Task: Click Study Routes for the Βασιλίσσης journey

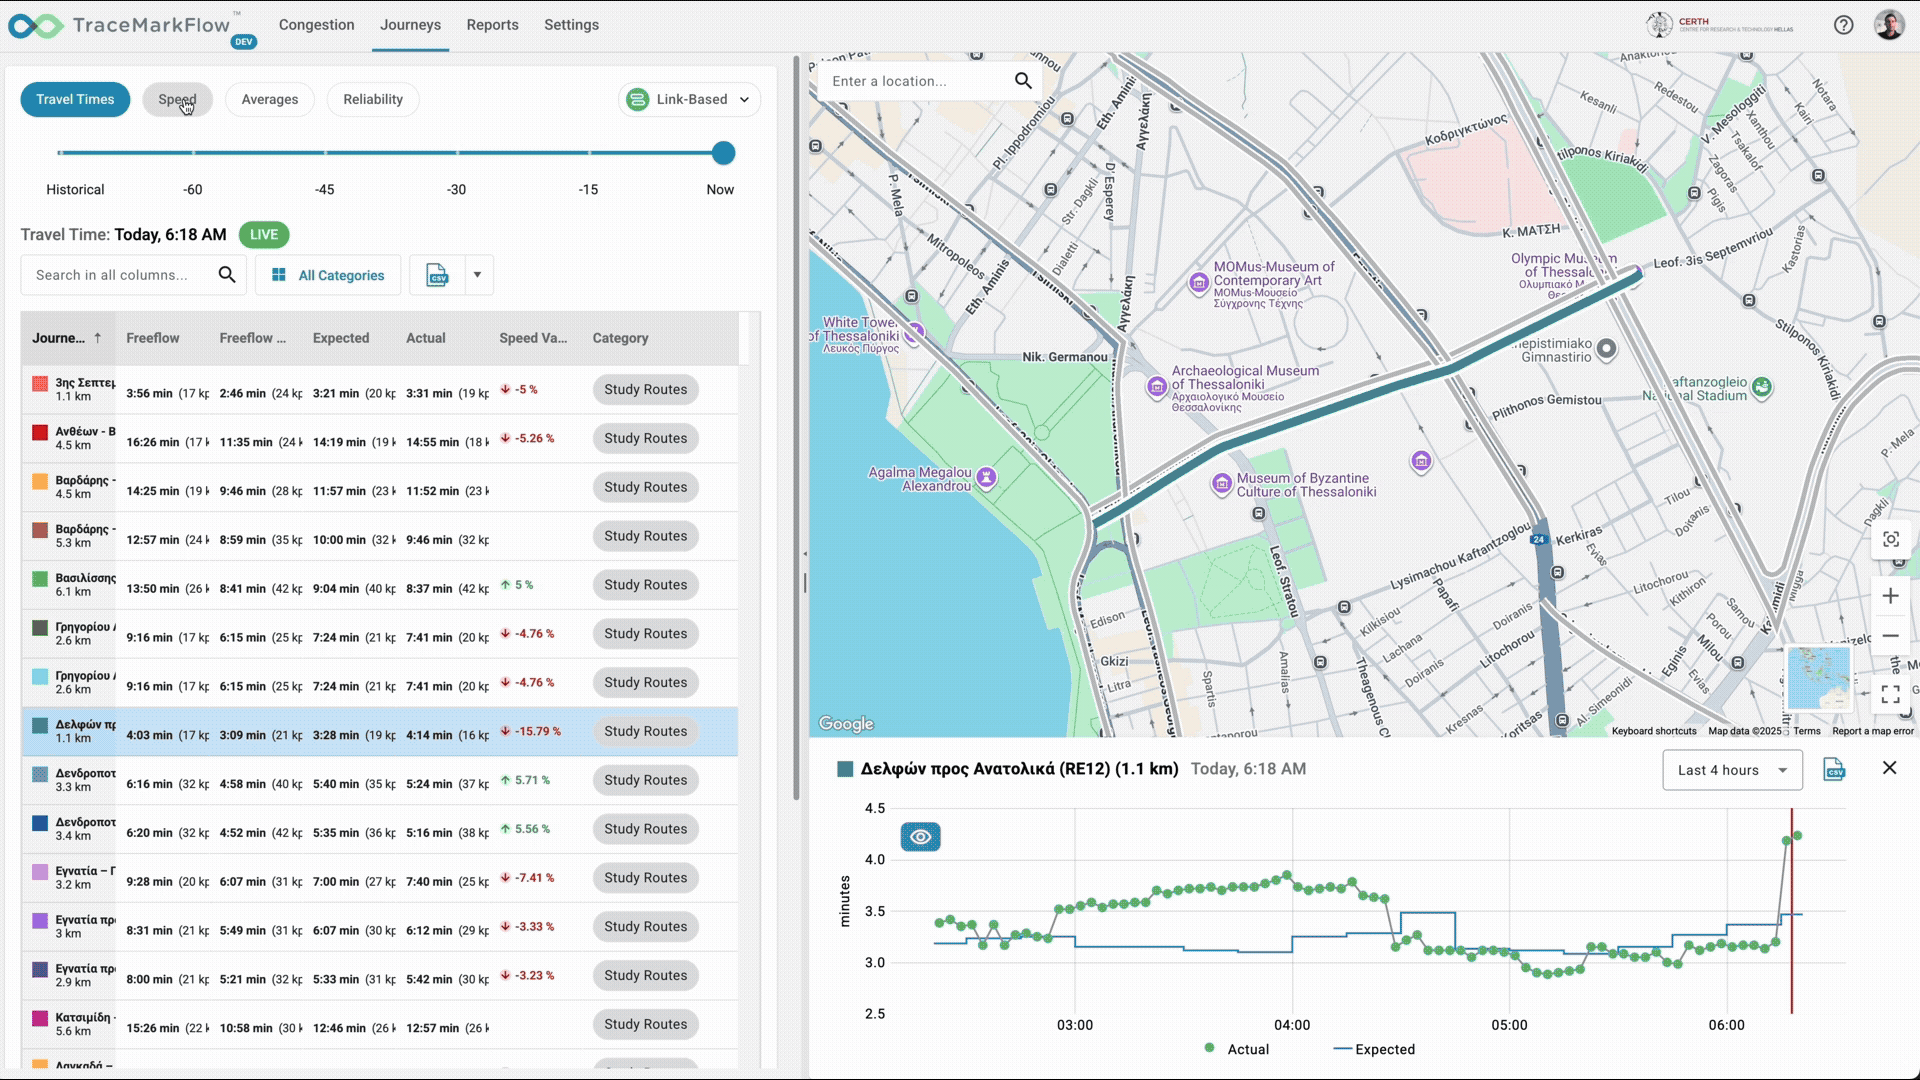Action: coord(645,585)
